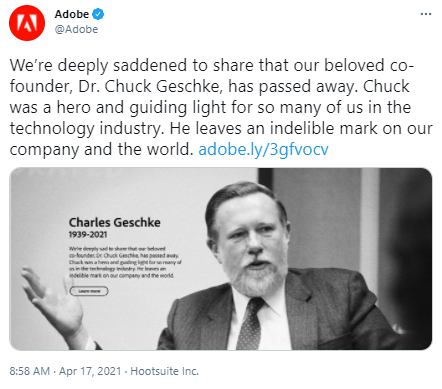442x389 pixels.
Task: Open the black and white tribute photo
Action: pos(221,259)
